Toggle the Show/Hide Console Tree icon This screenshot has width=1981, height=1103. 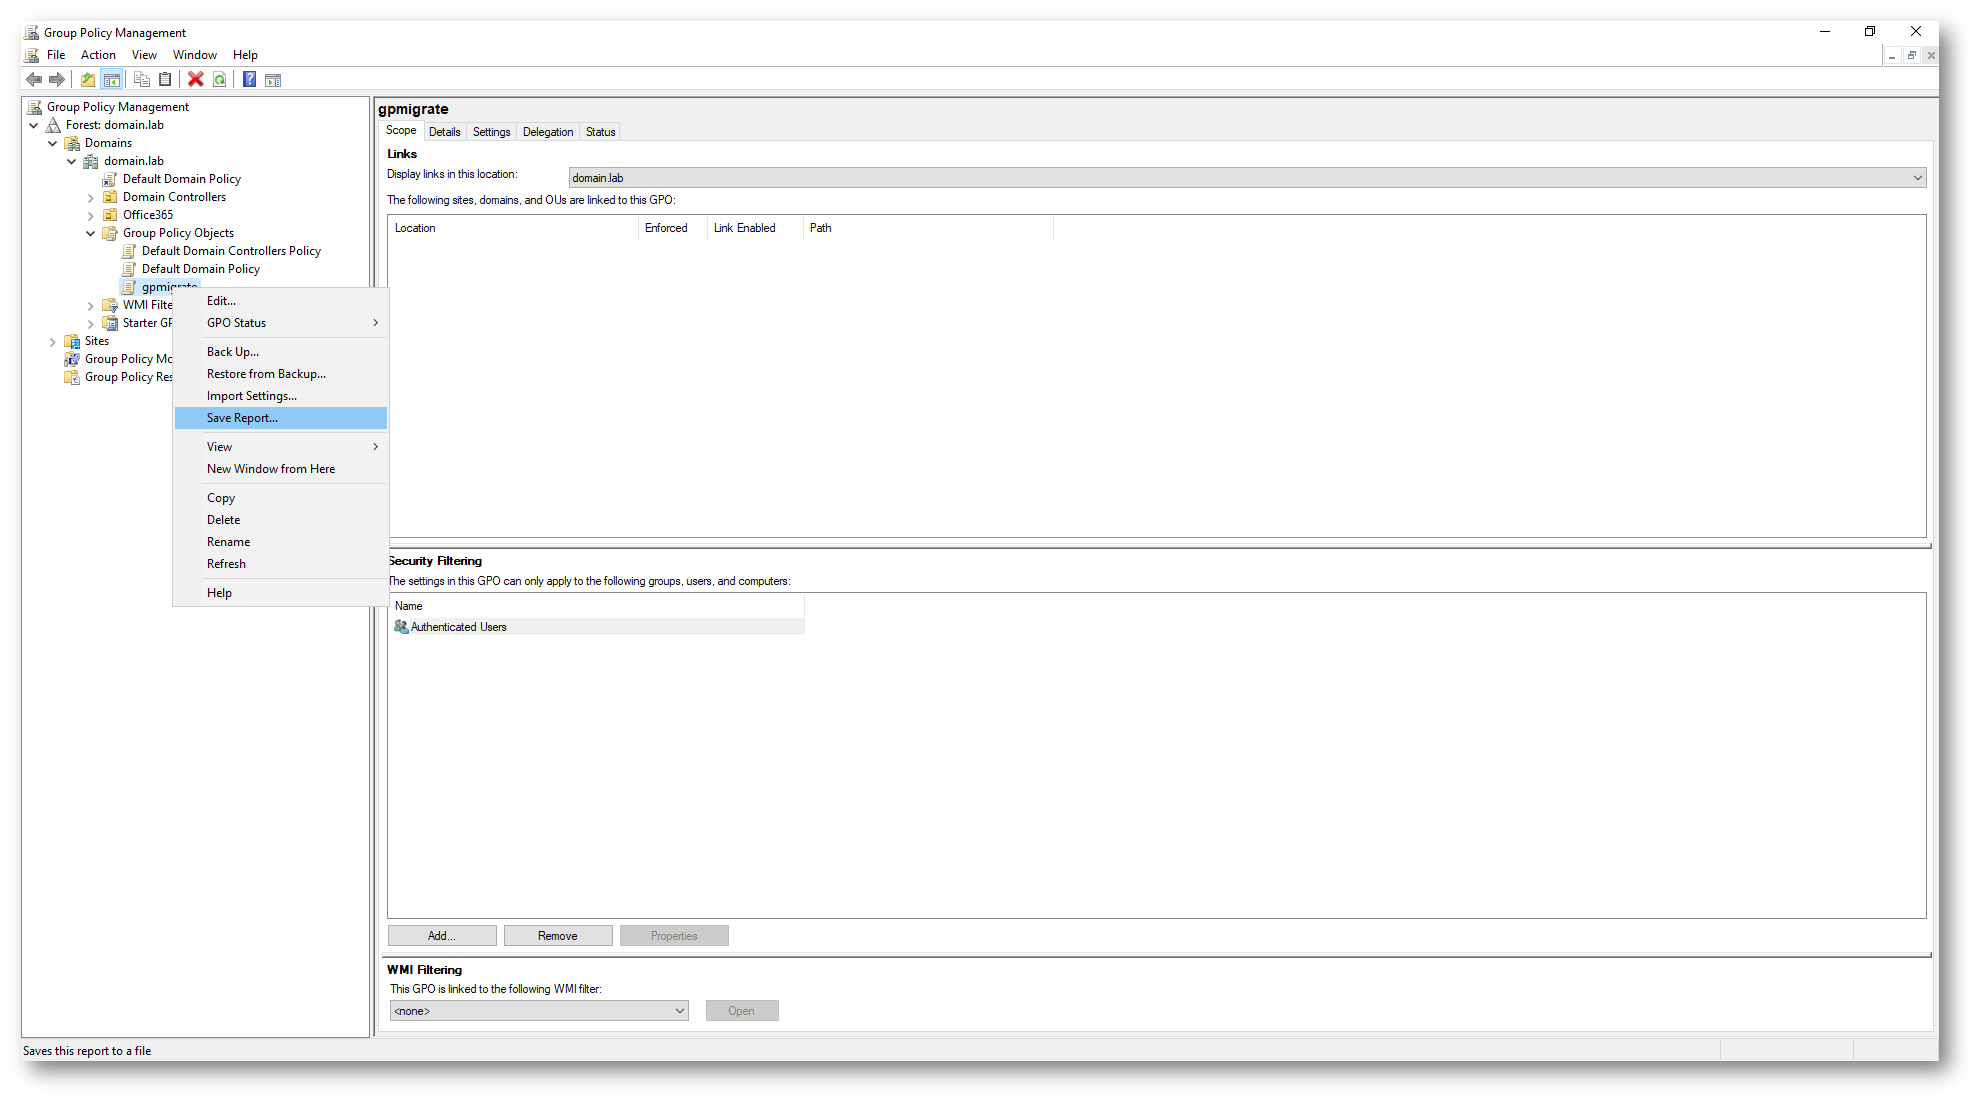pos(112,80)
